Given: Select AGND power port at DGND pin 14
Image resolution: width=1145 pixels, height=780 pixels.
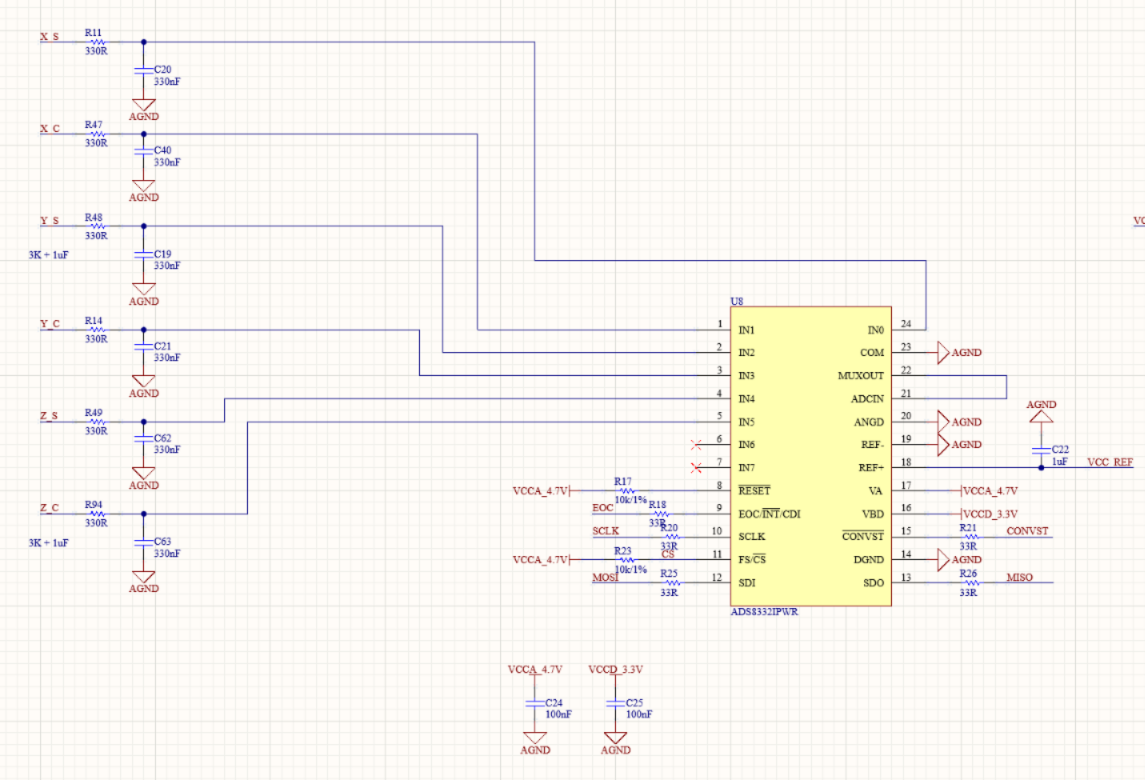Looking at the screenshot, I should (959, 559).
